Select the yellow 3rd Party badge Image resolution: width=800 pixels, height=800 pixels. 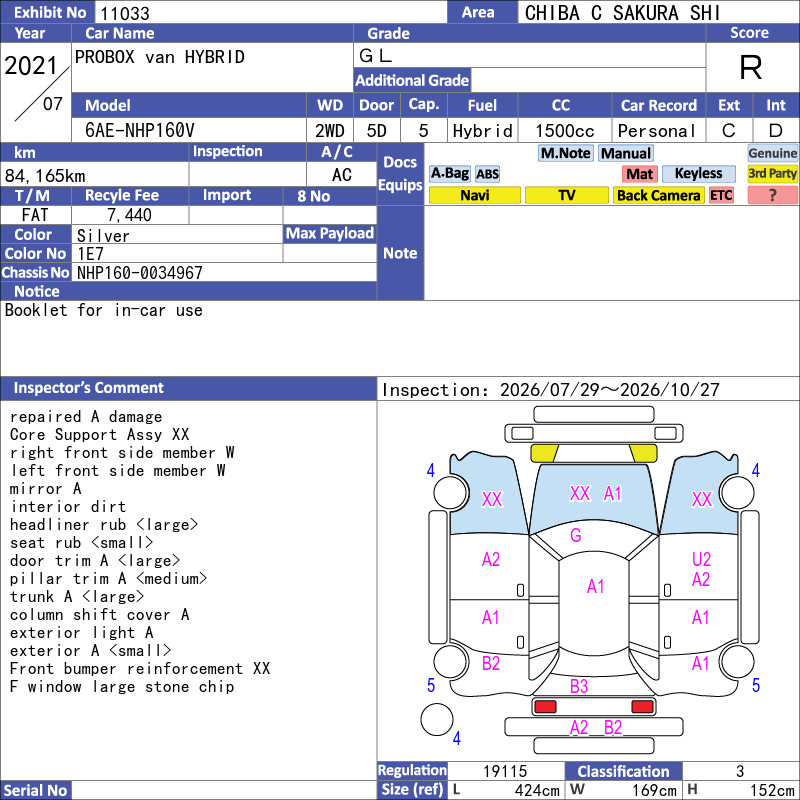pyautogui.click(x=772, y=174)
